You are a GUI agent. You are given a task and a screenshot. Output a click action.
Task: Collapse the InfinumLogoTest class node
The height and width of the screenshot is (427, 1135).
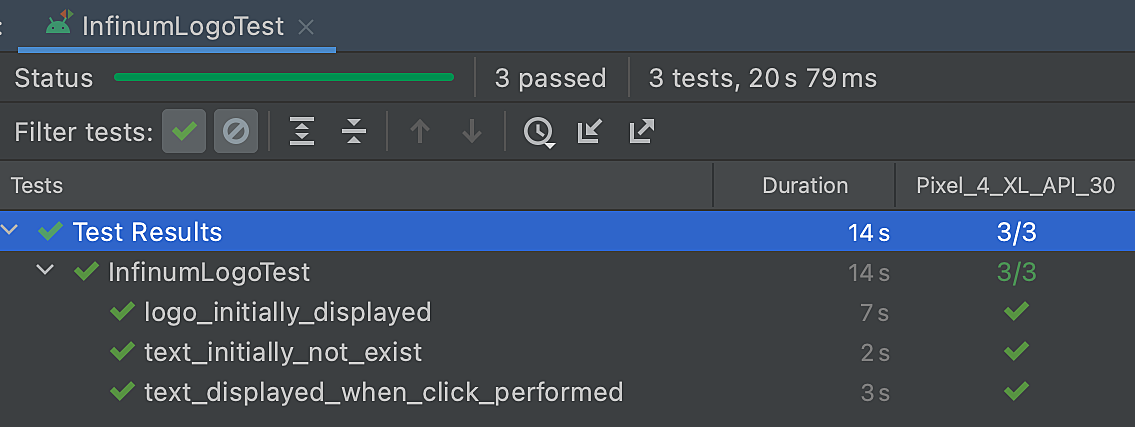tap(45, 271)
